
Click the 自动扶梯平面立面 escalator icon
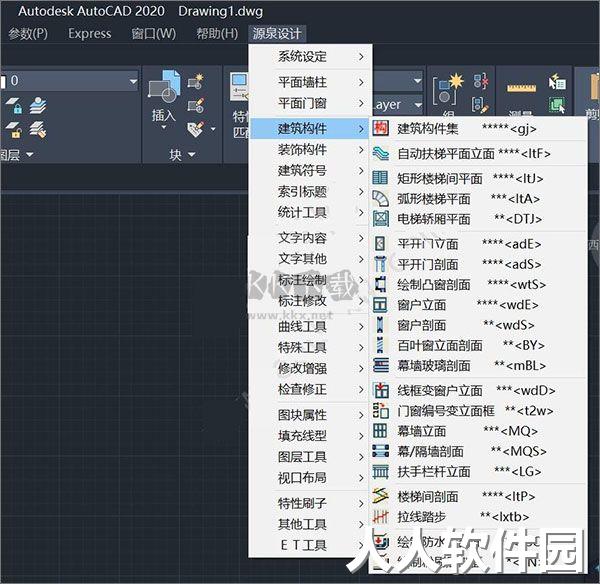click(380, 153)
